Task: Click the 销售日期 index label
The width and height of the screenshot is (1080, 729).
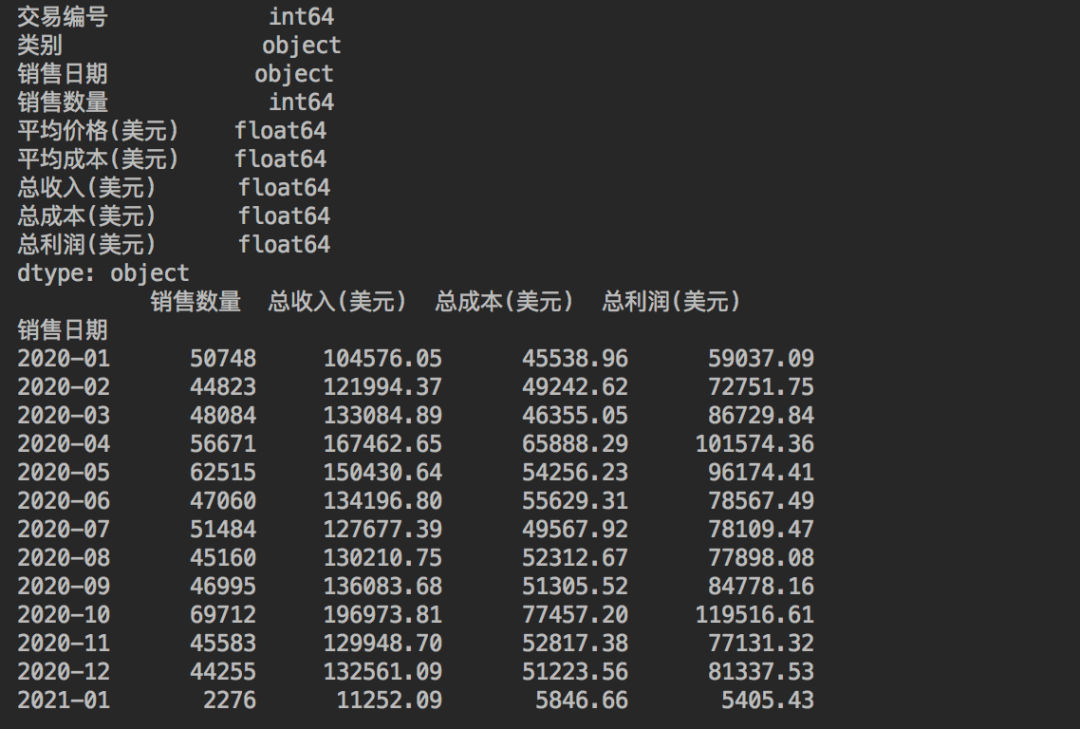Action: pyautogui.click(x=63, y=330)
